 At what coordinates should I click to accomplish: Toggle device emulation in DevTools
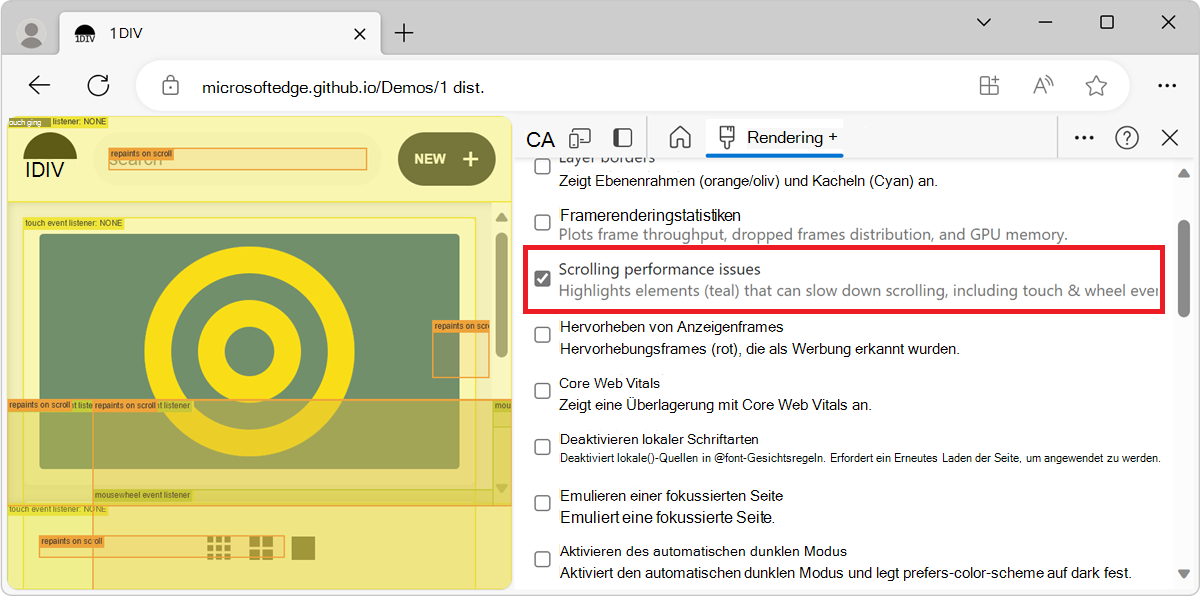coord(580,137)
